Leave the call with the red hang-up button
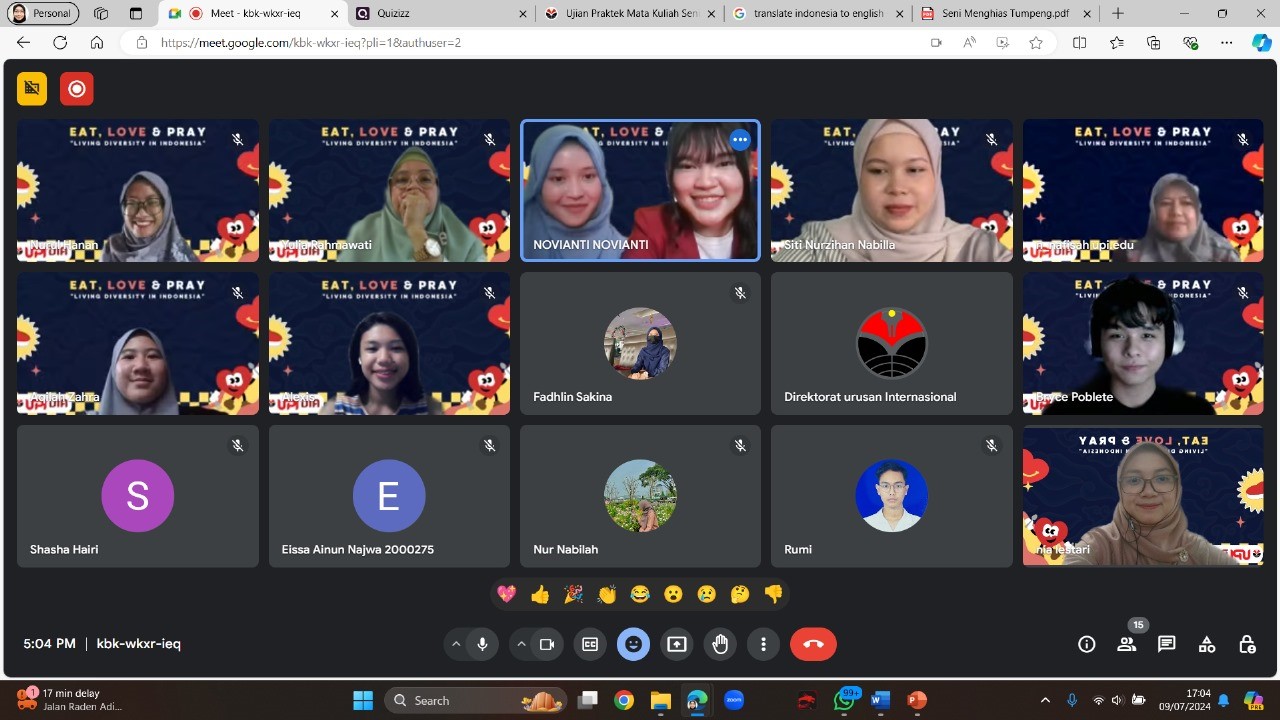This screenshot has height=720, width=1280. (x=813, y=644)
